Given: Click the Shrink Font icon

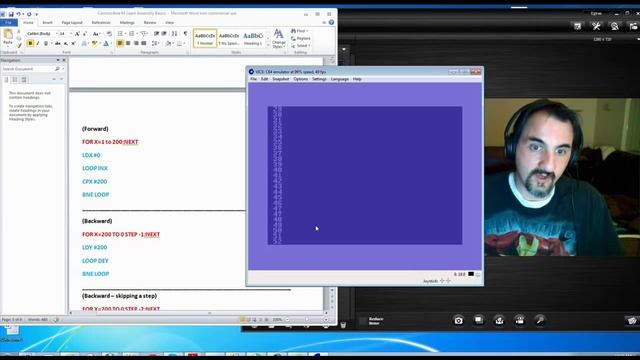Looking at the screenshot, I should pyautogui.click(x=85, y=34).
